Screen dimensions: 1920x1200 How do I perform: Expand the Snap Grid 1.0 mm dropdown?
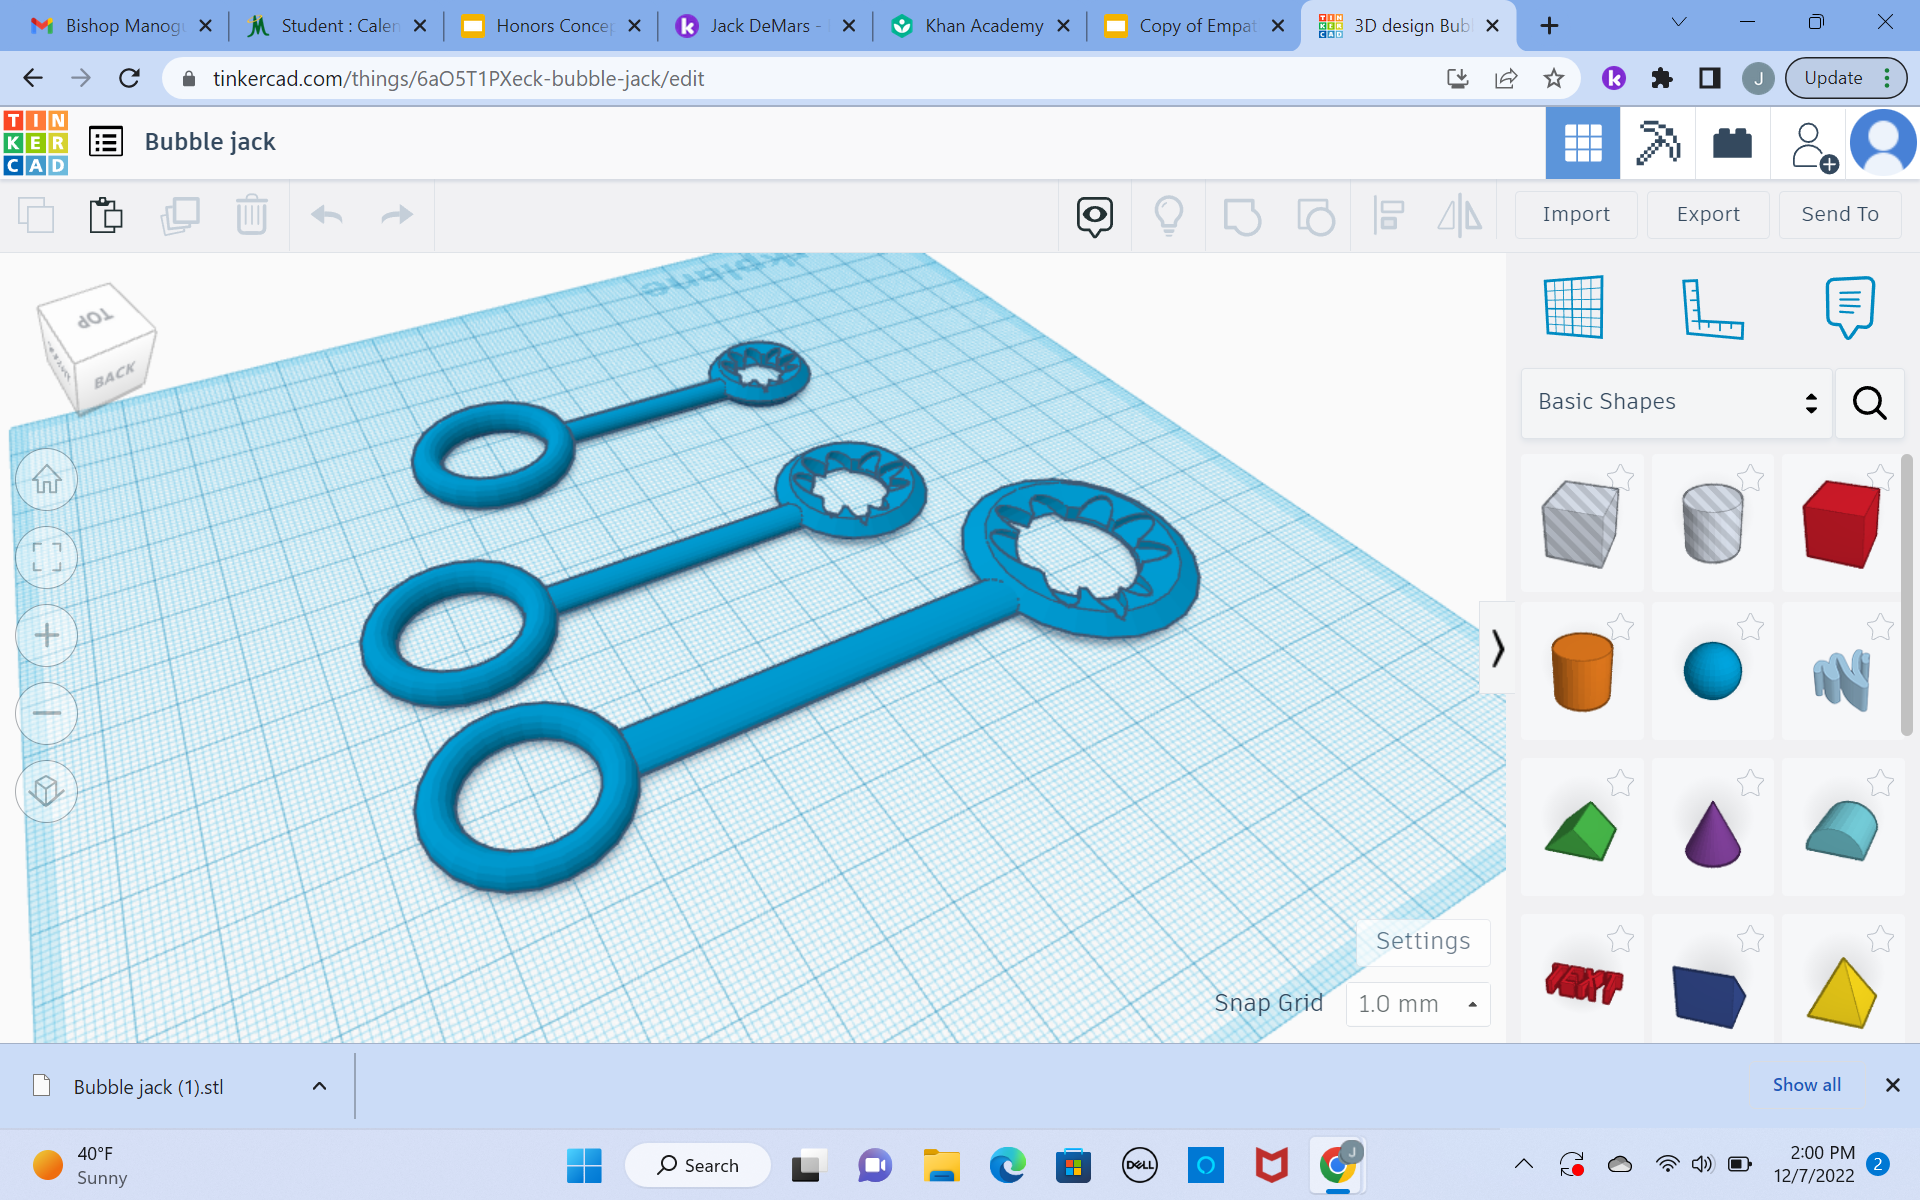tap(1417, 1003)
